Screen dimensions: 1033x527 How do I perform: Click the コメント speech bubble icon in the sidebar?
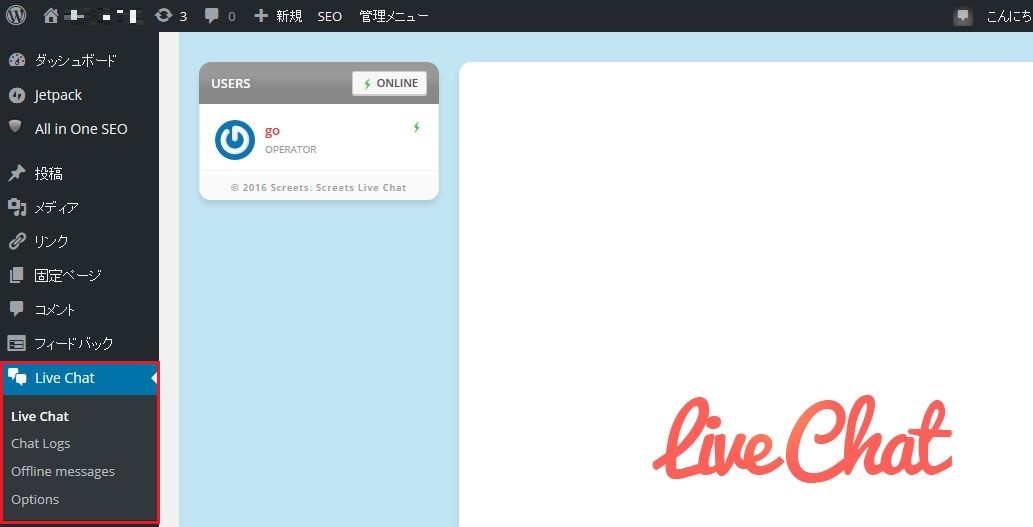coord(16,309)
